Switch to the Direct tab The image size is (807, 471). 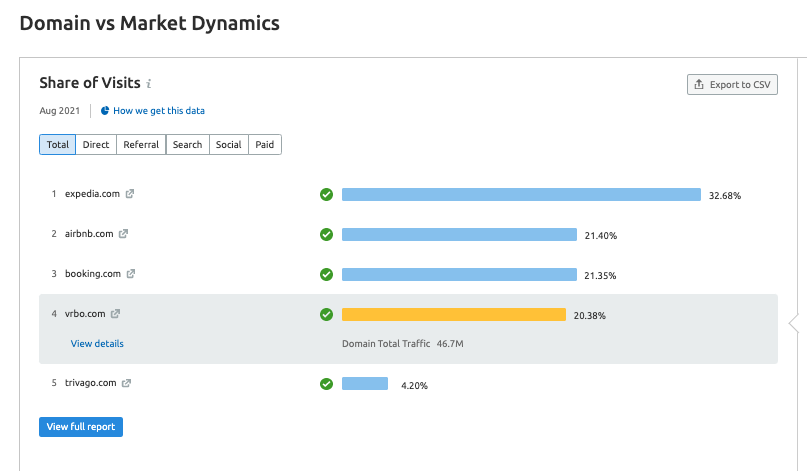pyautogui.click(x=96, y=145)
